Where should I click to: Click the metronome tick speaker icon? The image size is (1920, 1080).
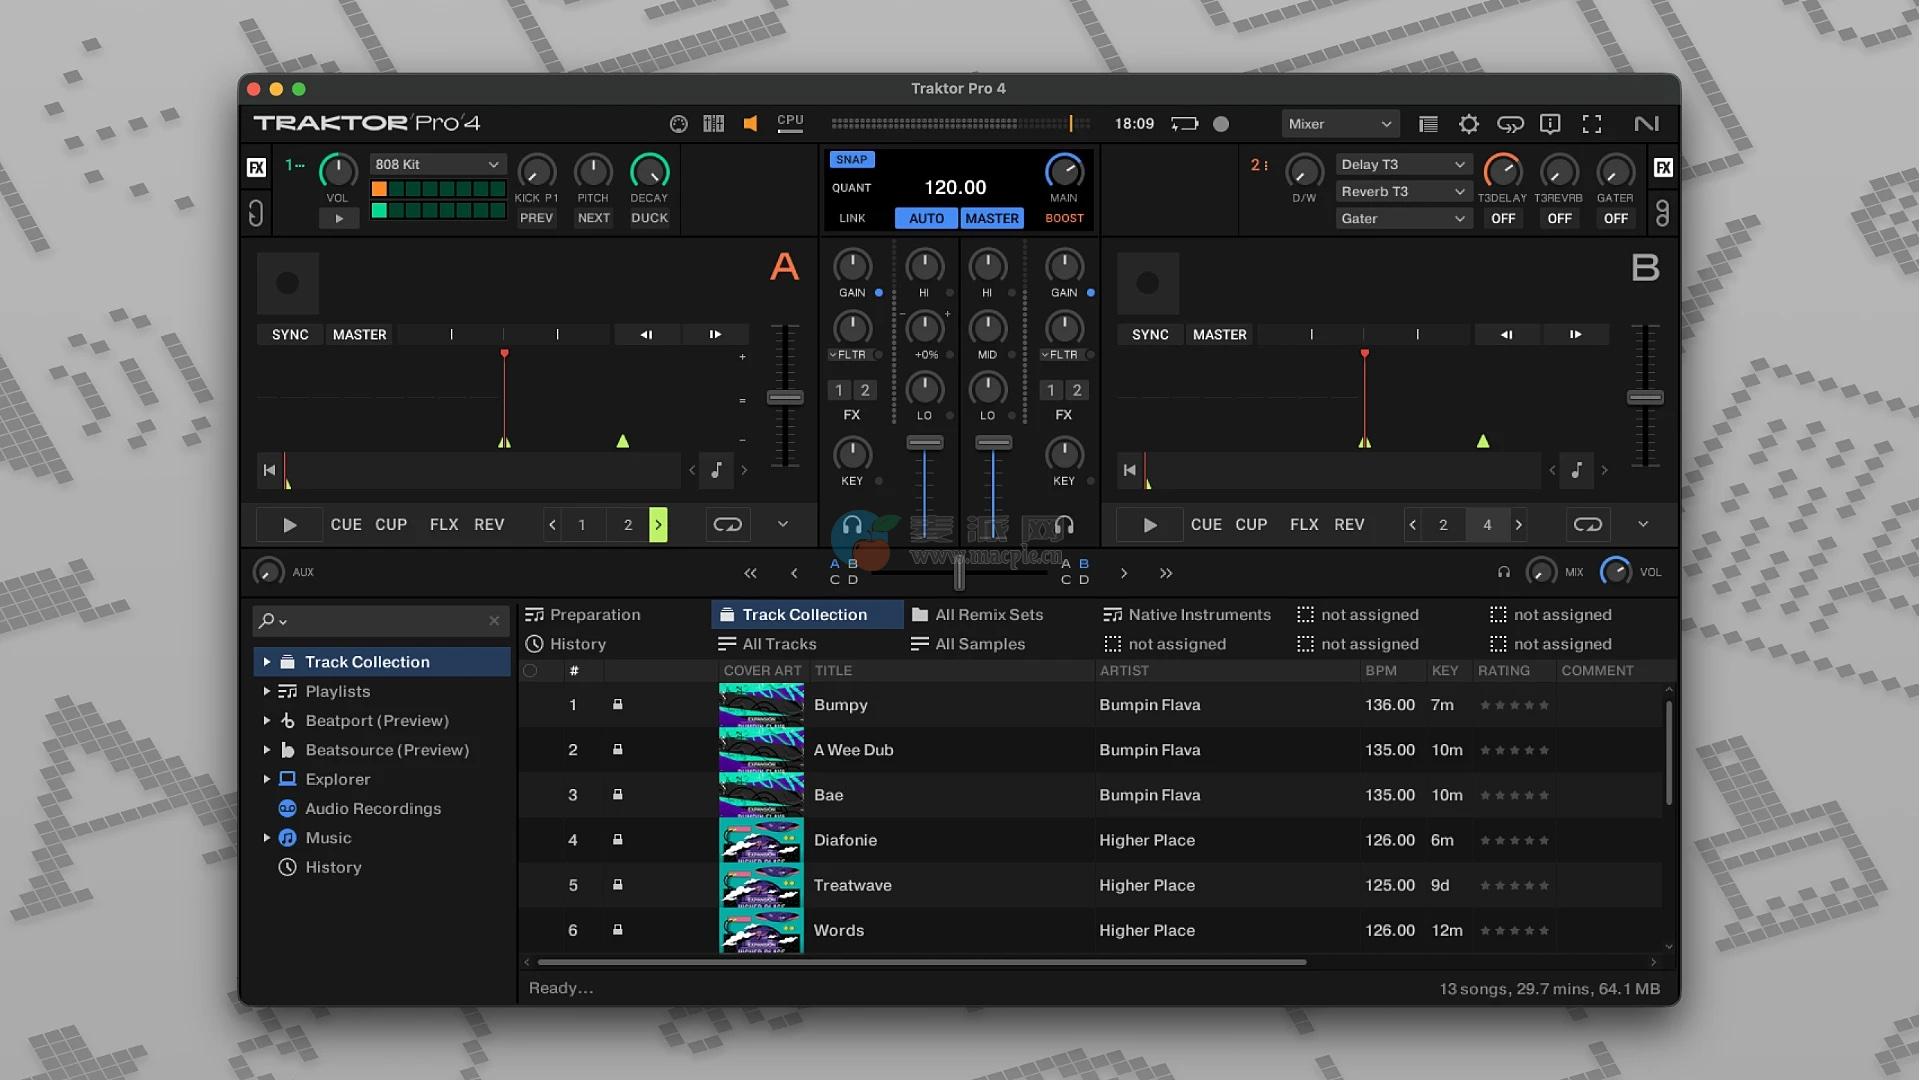750,124
